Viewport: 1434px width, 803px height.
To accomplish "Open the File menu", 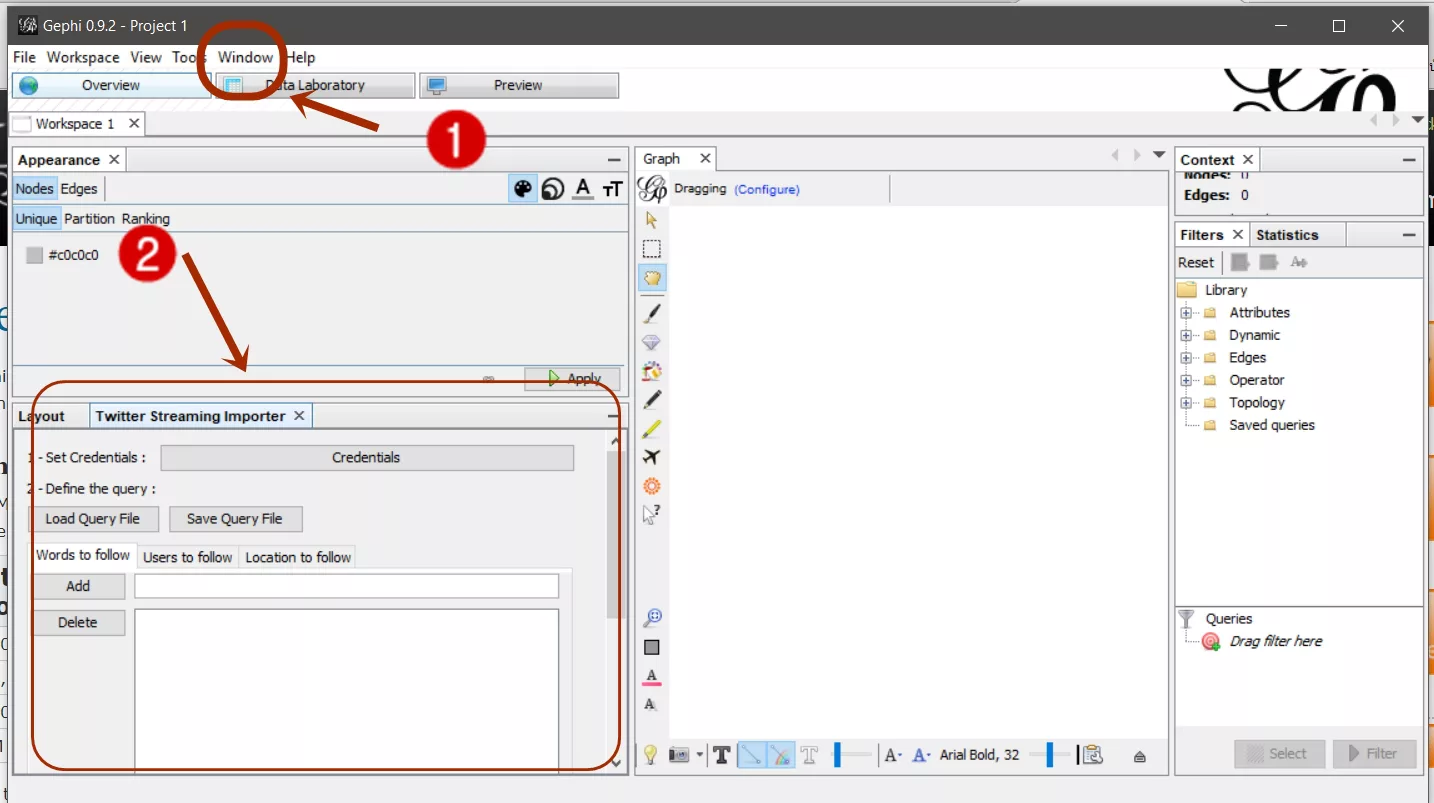I will point(24,57).
